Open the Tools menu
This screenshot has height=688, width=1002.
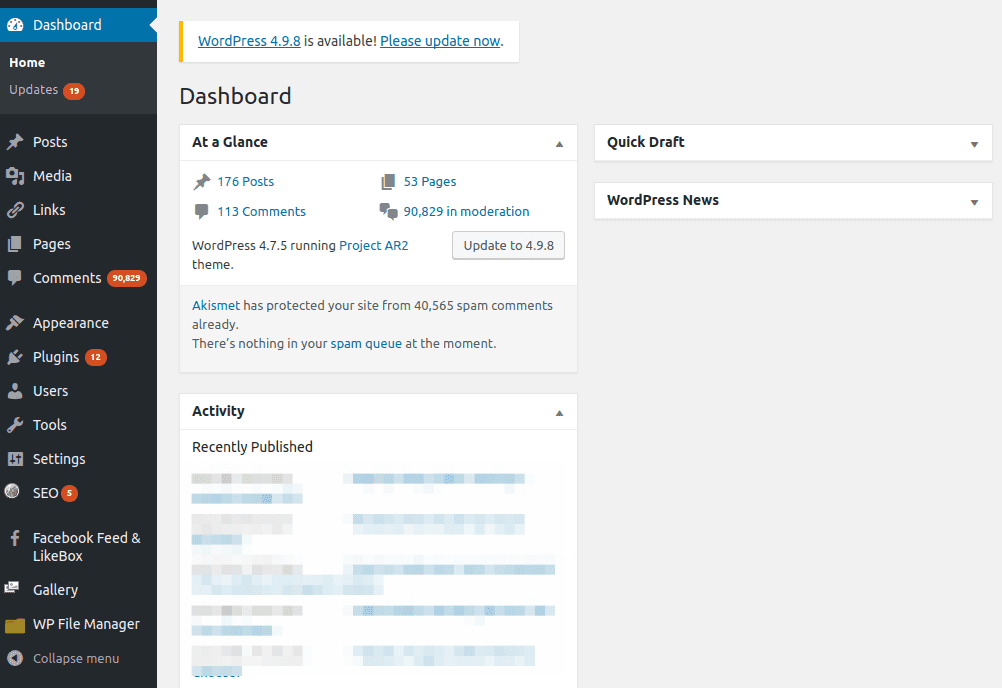[50, 425]
